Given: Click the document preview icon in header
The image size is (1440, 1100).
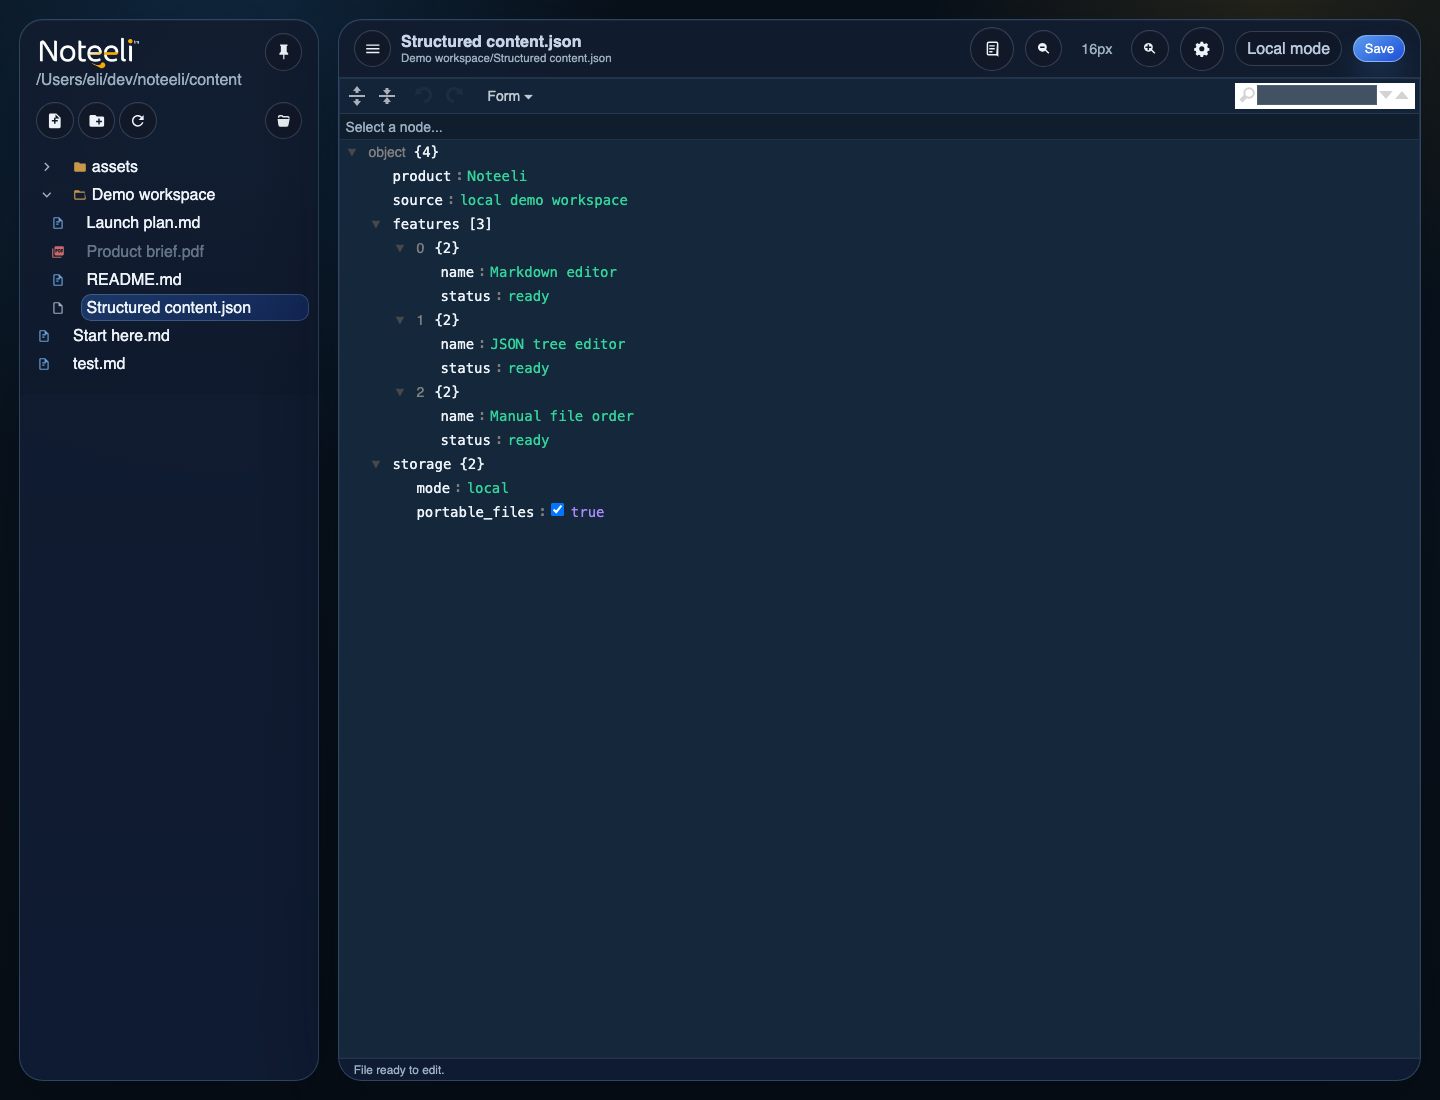Looking at the screenshot, I should (992, 48).
